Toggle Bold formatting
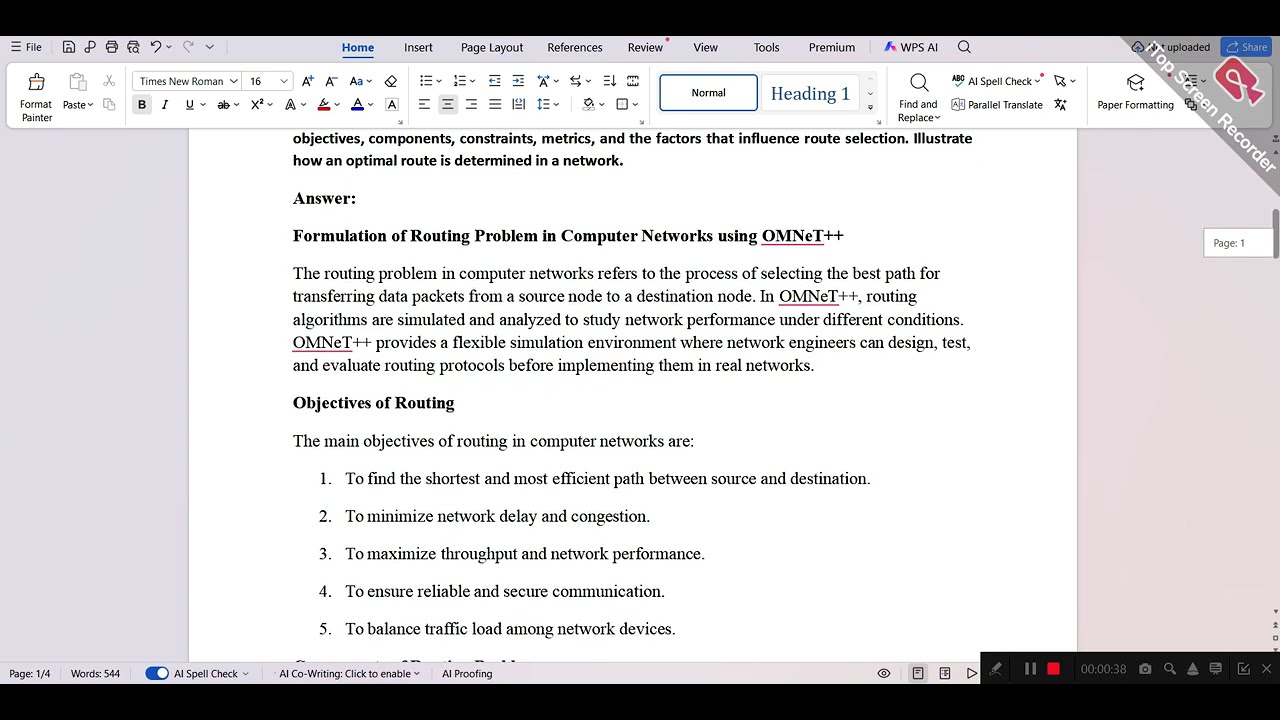The height and width of the screenshot is (720, 1280). [x=142, y=104]
